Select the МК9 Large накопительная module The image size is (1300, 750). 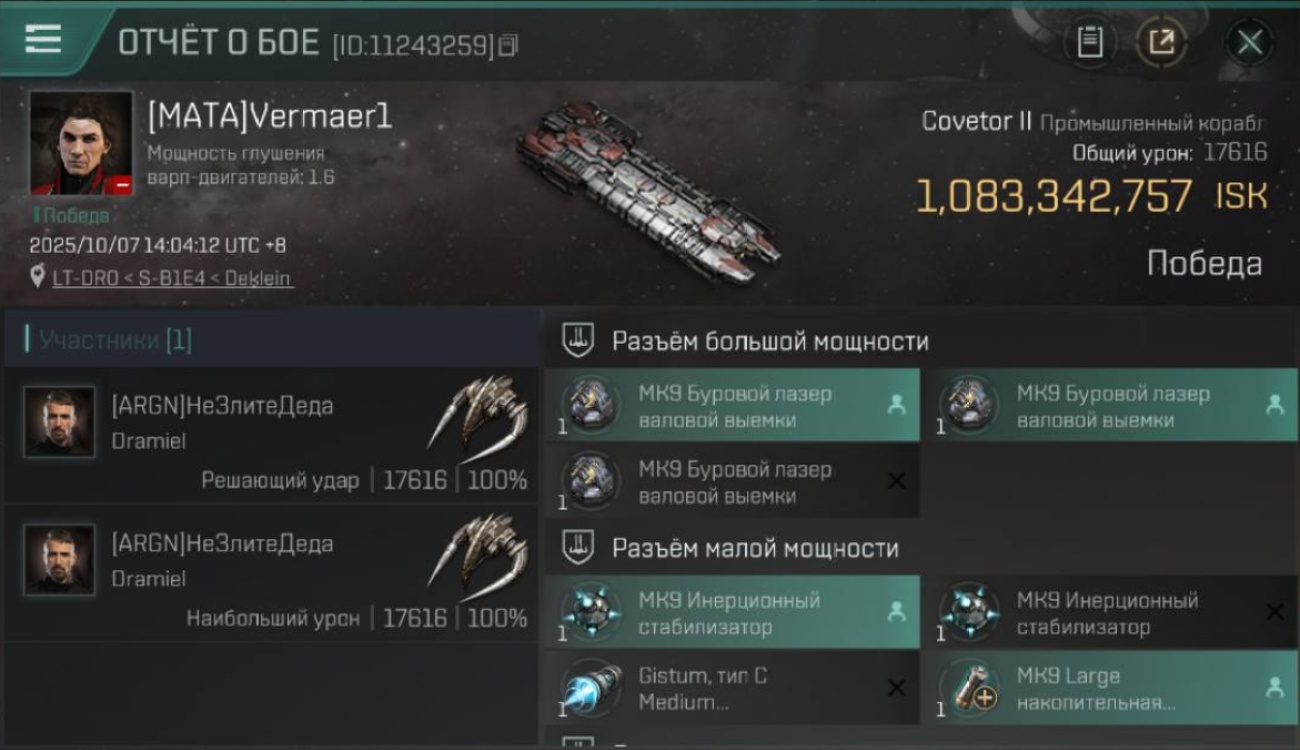point(1111,688)
